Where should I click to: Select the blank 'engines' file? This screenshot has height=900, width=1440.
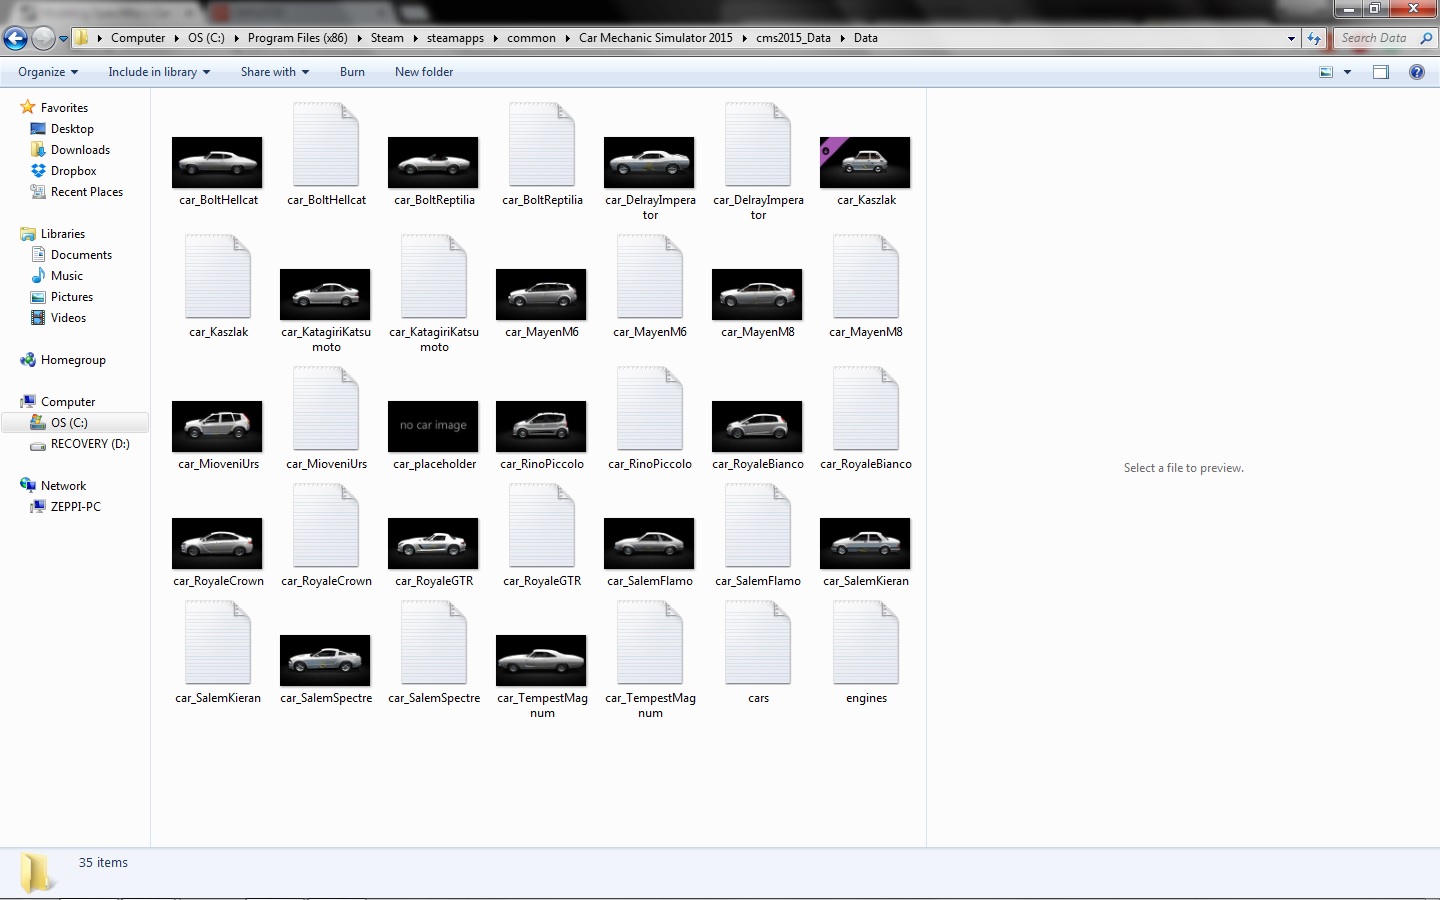(866, 643)
